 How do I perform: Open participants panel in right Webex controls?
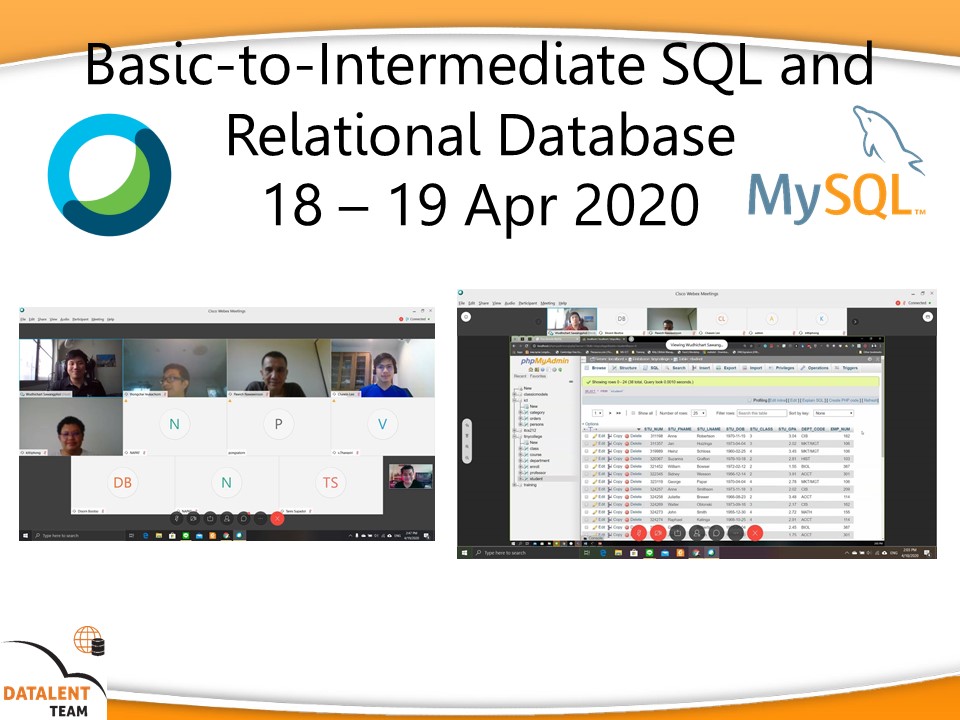[697, 533]
